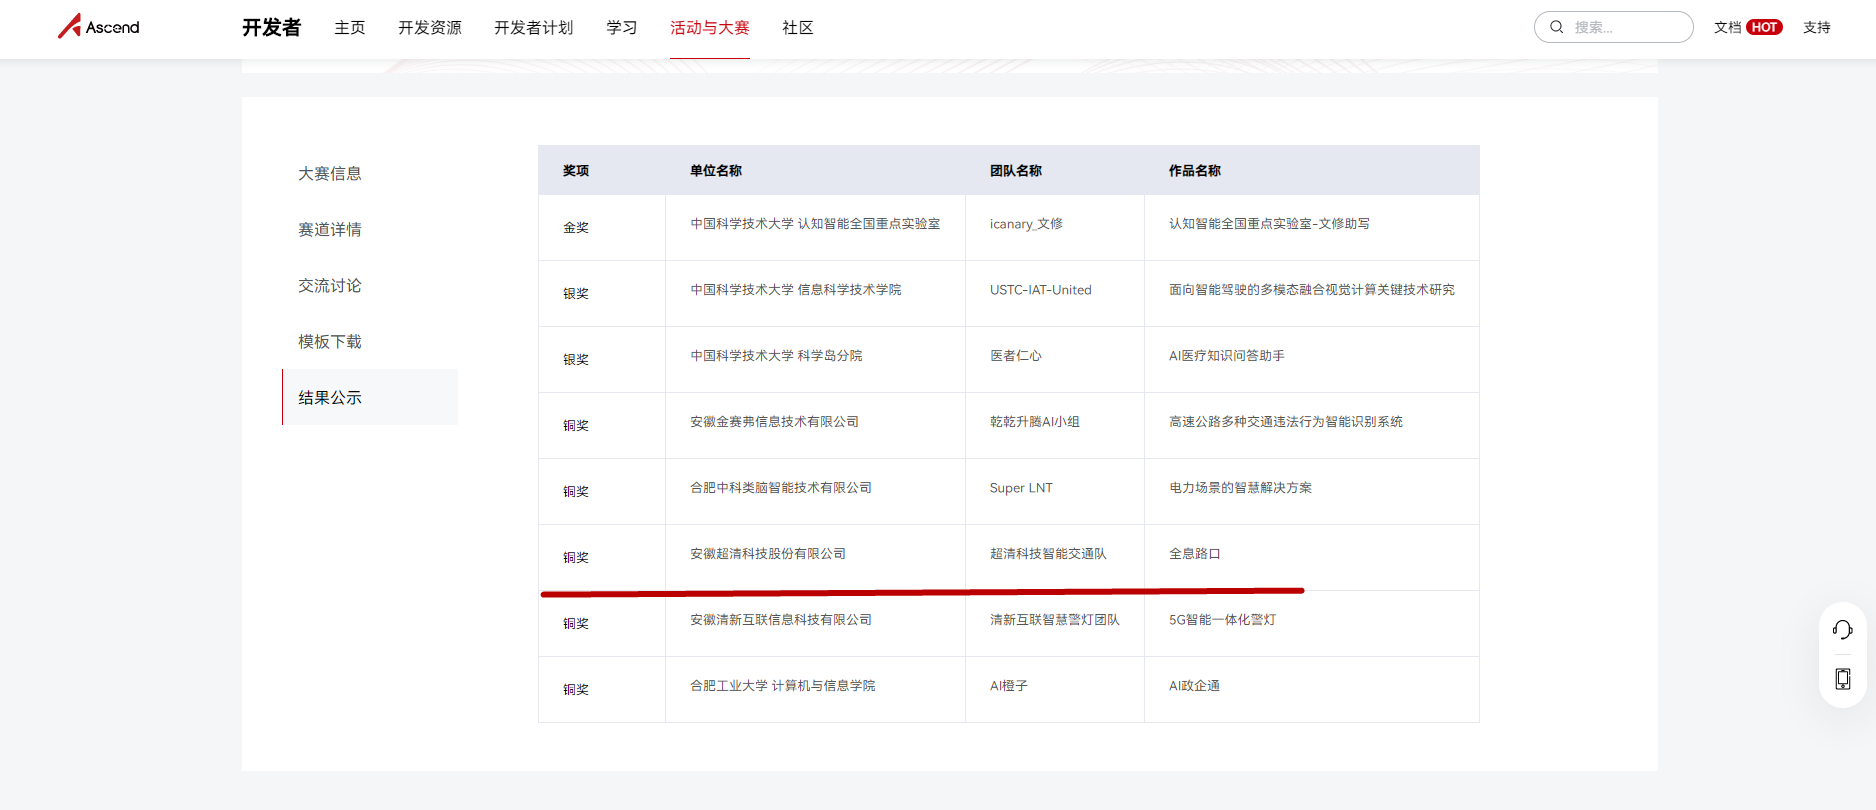Open the mobile phone icon widget

(x=1843, y=679)
